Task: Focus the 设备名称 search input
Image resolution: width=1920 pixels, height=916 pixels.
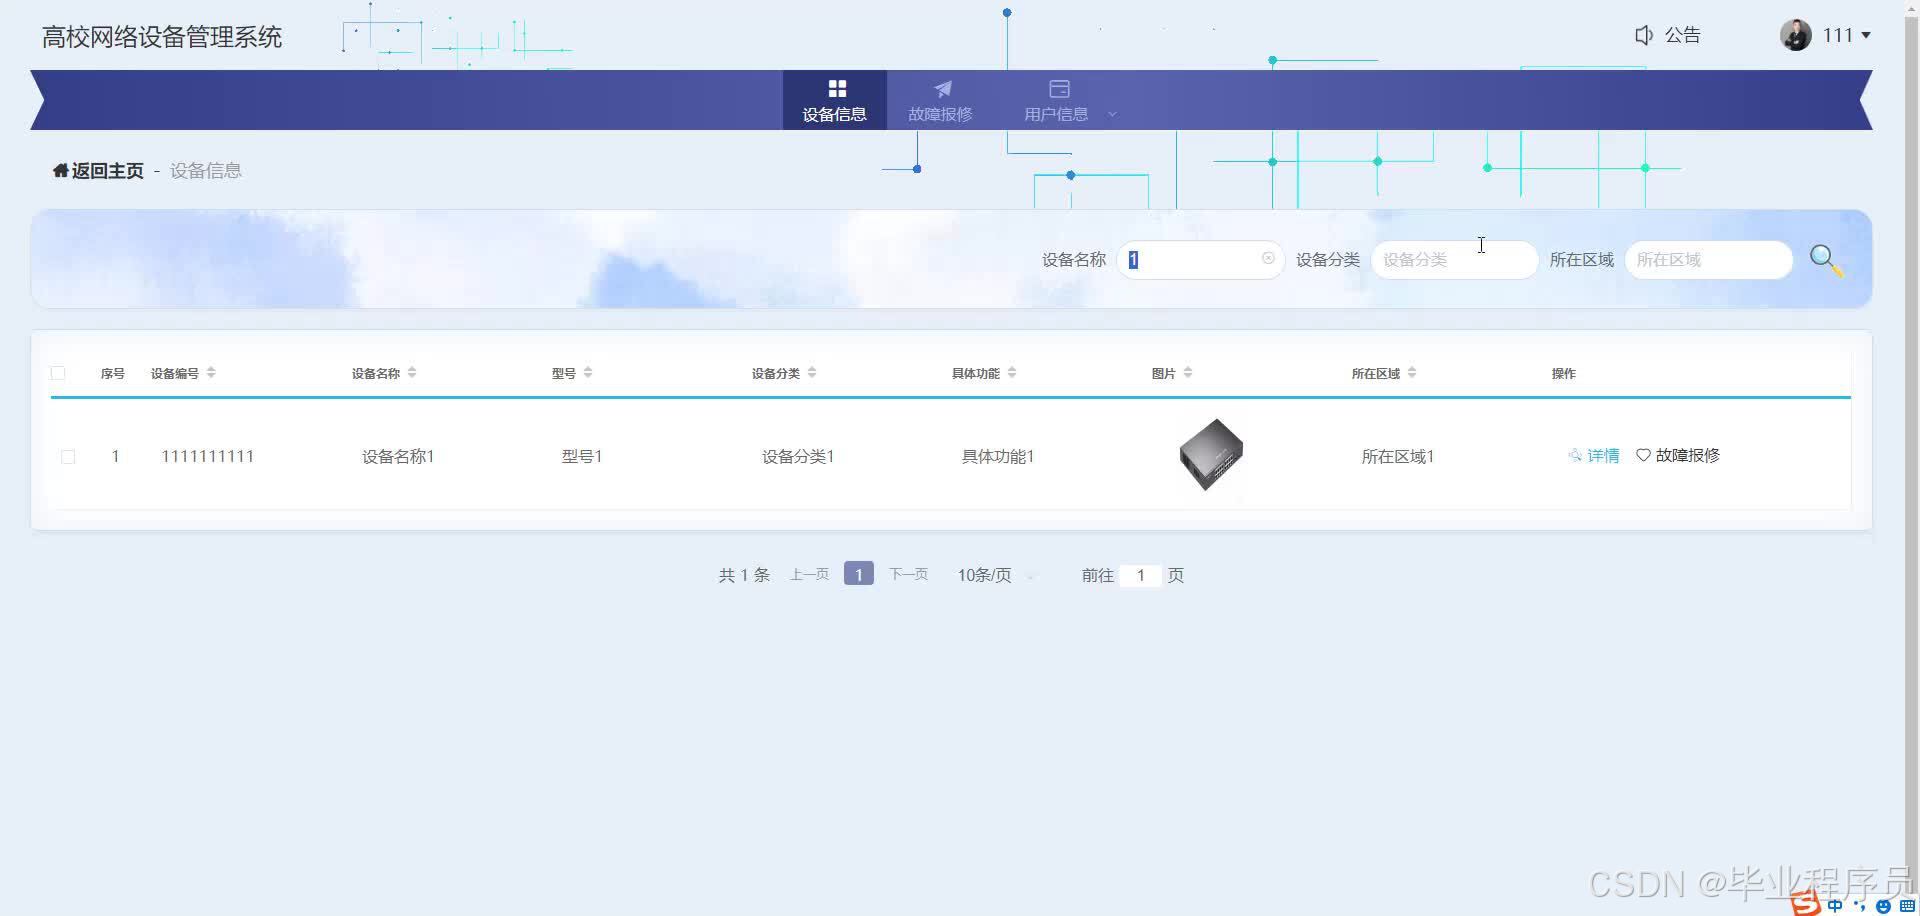Action: (x=1200, y=260)
